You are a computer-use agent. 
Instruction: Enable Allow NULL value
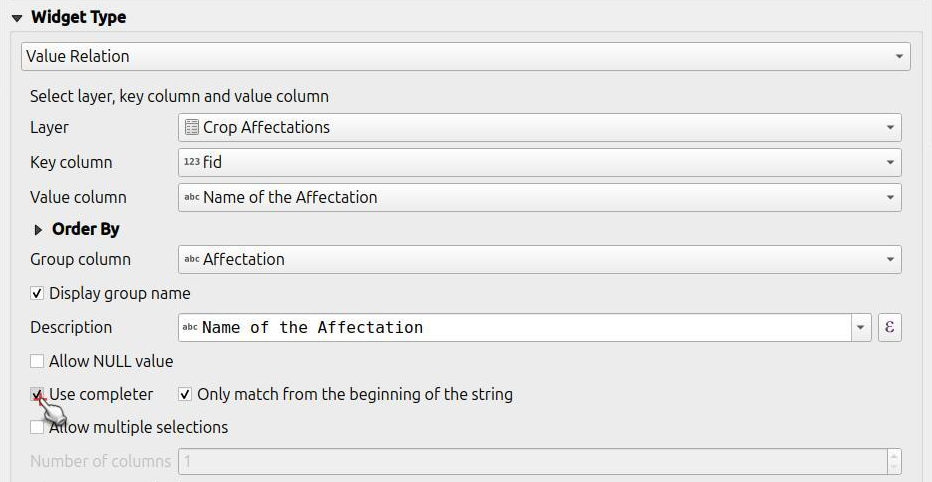tap(37, 361)
